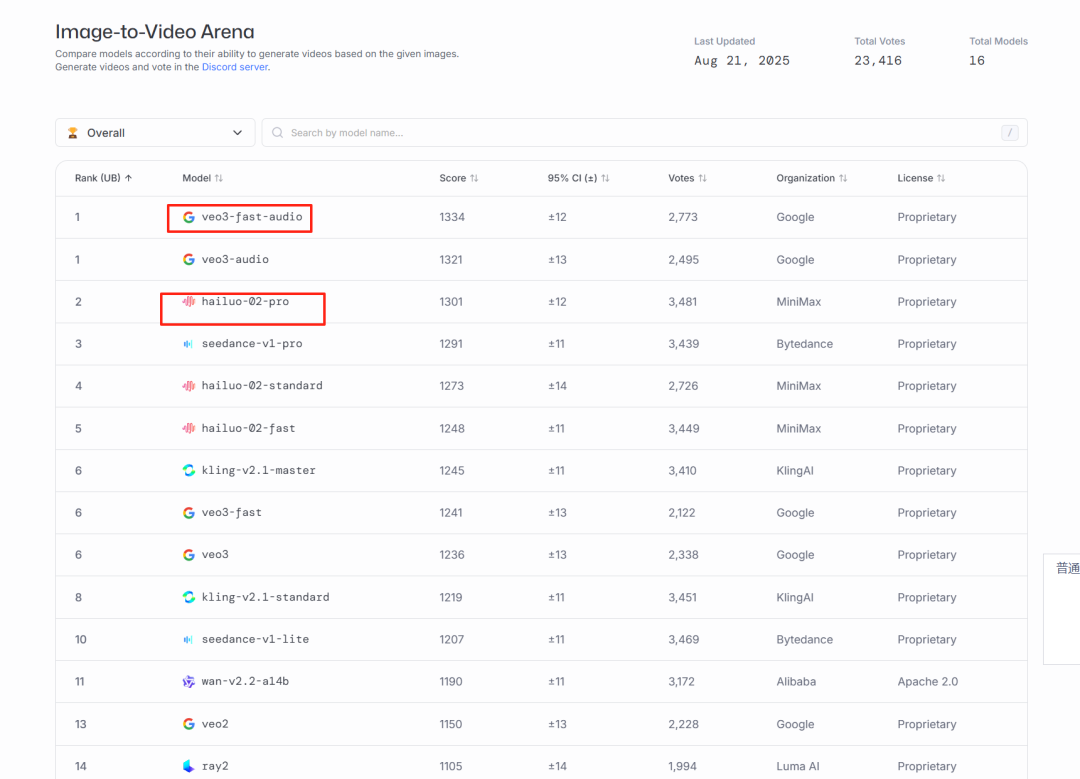Screen dimensions: 1080x779
Task: Click the MiniMax logo beside hailuo-02-pro
Action: click(188, 302)
